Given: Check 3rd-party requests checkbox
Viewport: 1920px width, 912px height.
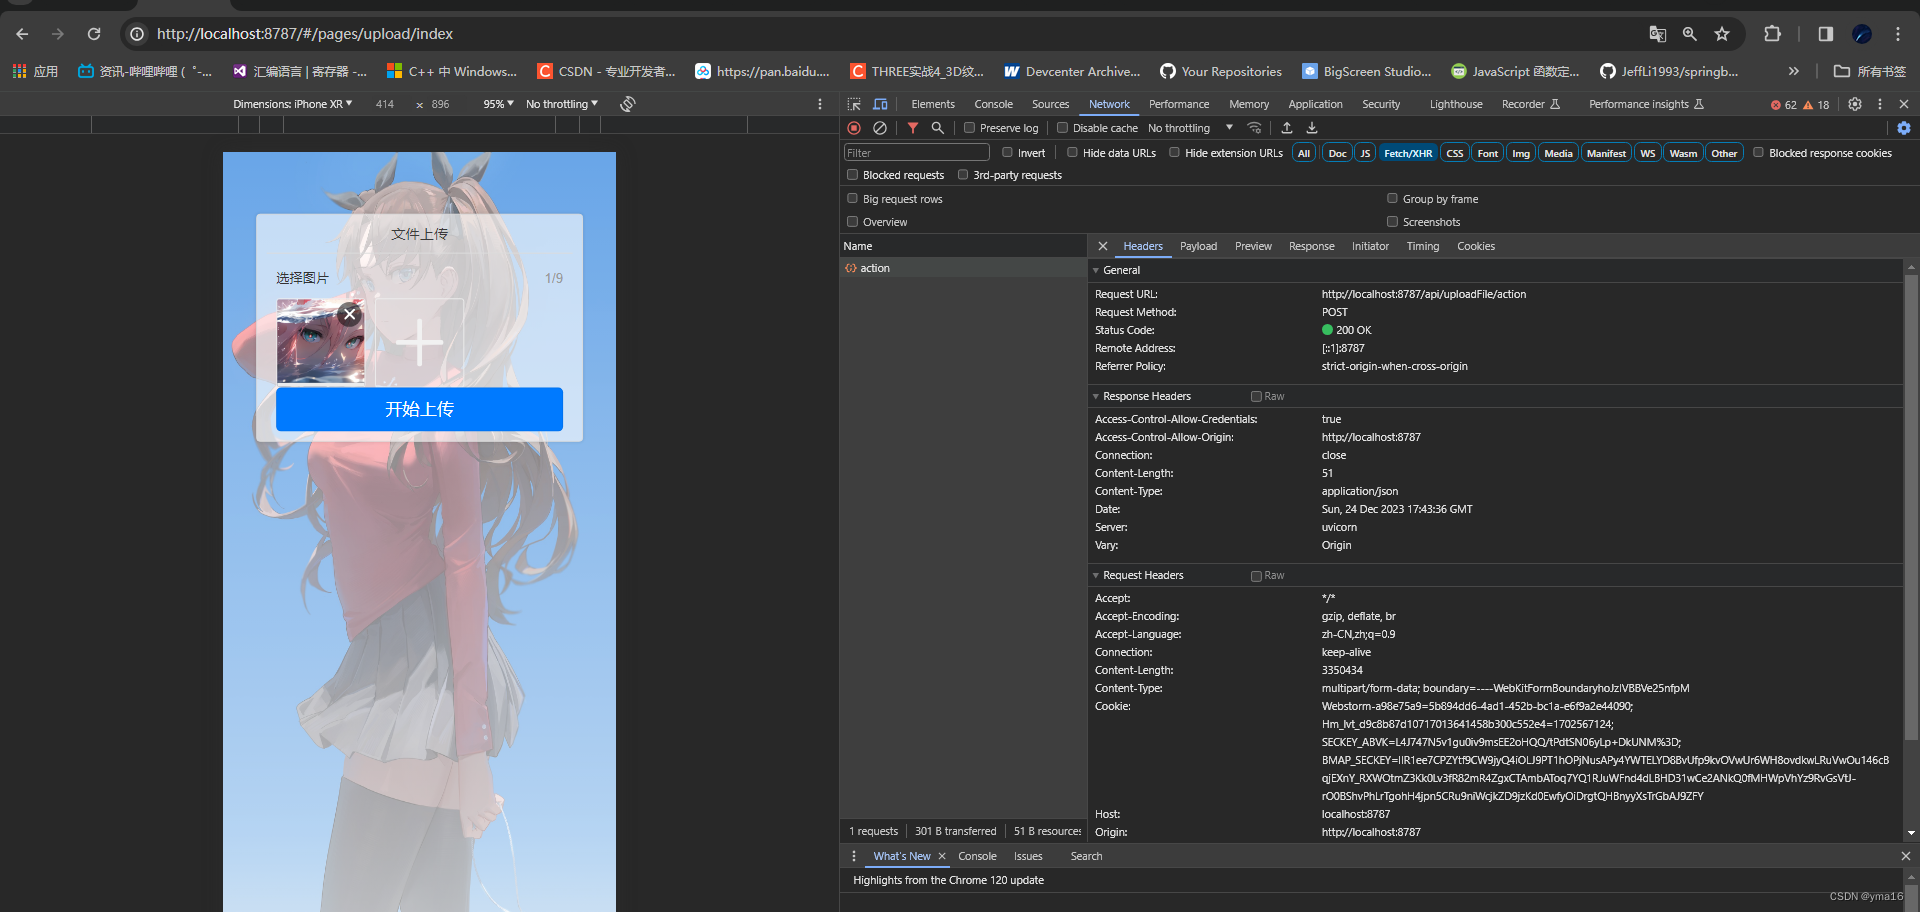Looking at the screenshot, I should tap(963, 175).
